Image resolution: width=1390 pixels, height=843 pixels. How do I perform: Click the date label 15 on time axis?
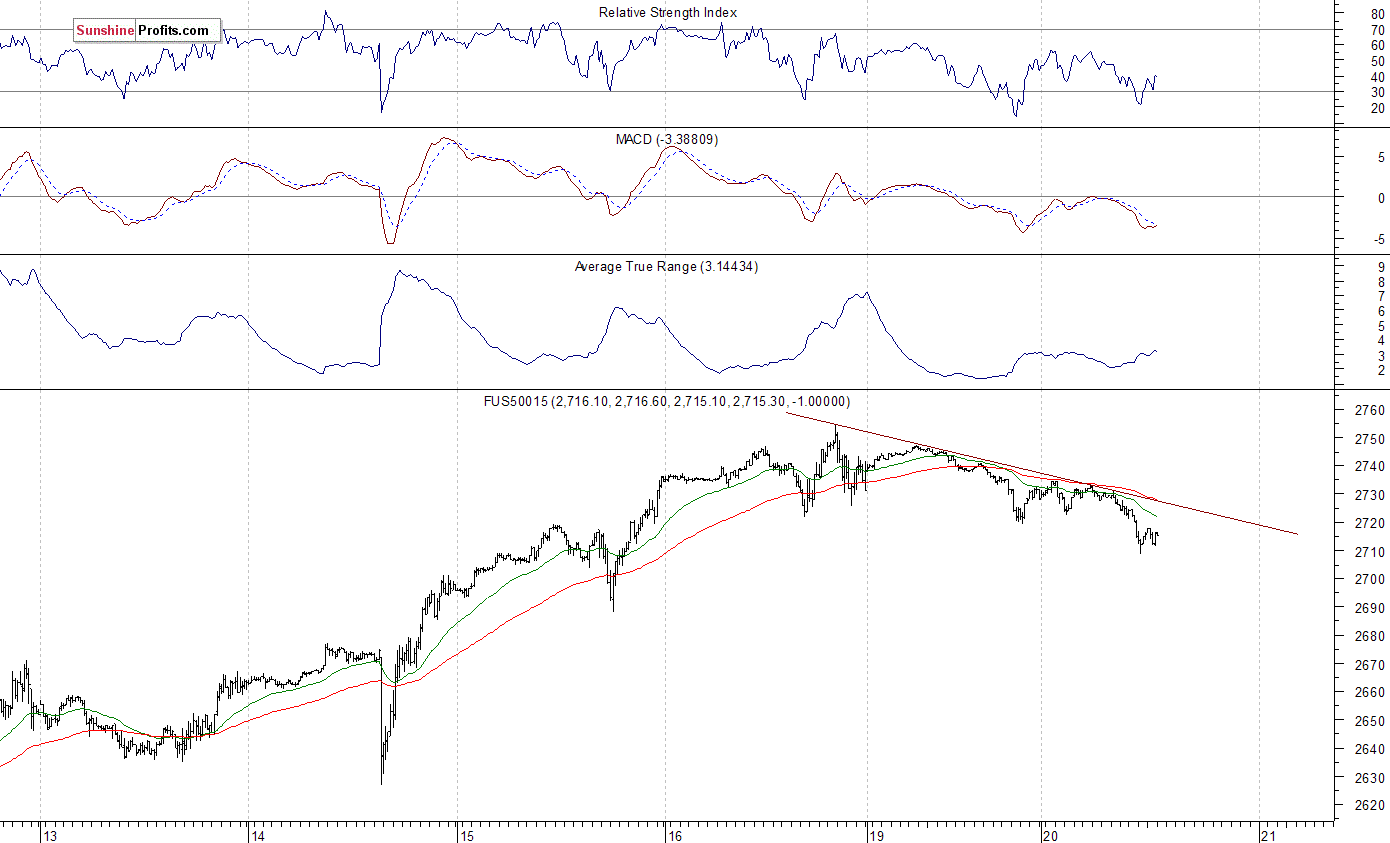point(467,835)
